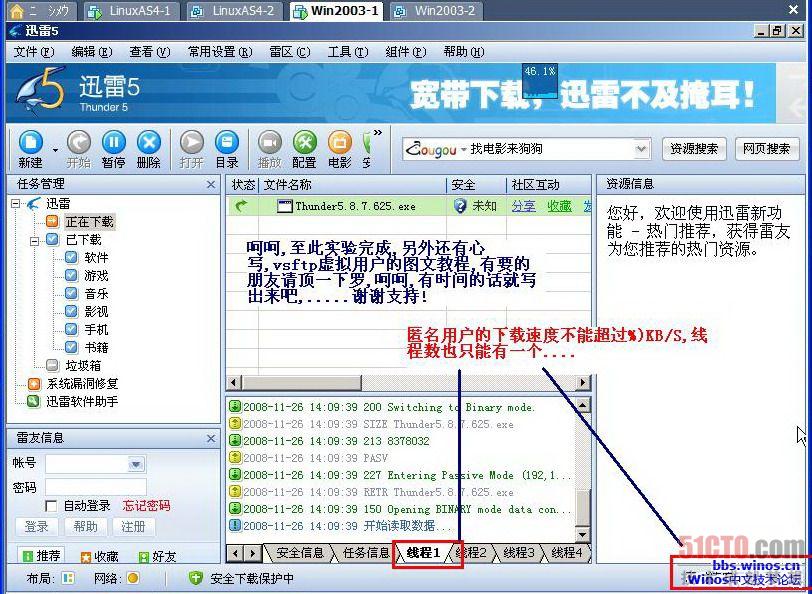Open the 配置 settings icon
This screenshot has height=594, width=812.
tap(304, 142)
